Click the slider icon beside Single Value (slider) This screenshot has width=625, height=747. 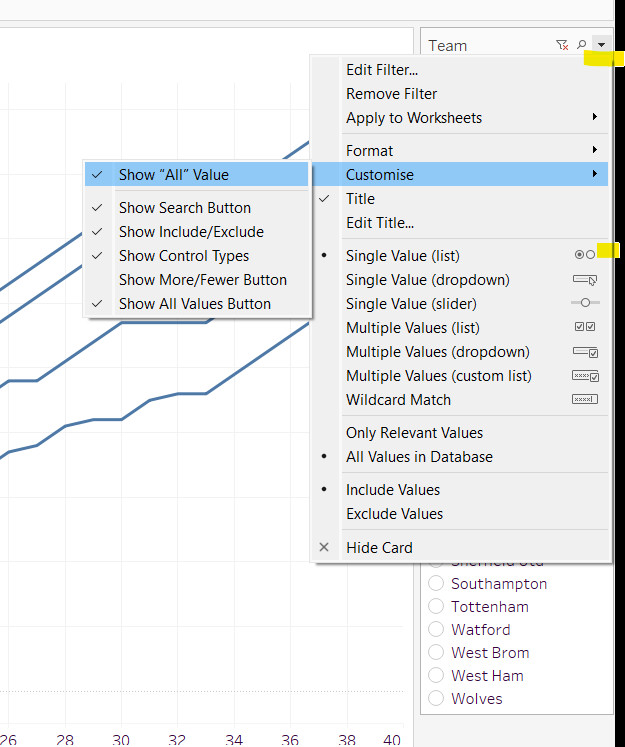585,303
